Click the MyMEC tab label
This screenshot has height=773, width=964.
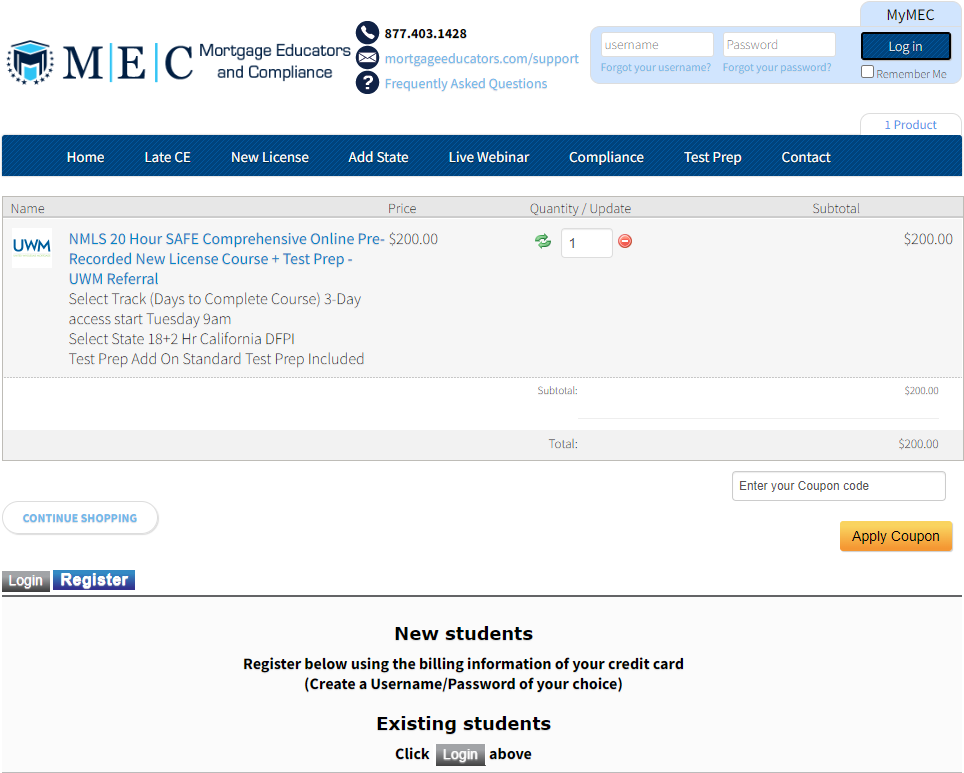pyautogui.click(x=910, y=15)
